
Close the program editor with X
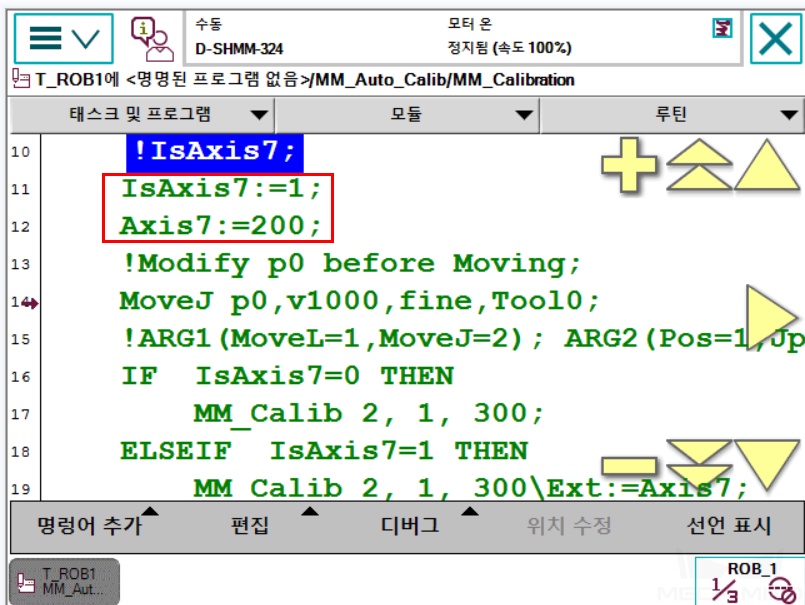pyautogui.click(x=776, y=39)
